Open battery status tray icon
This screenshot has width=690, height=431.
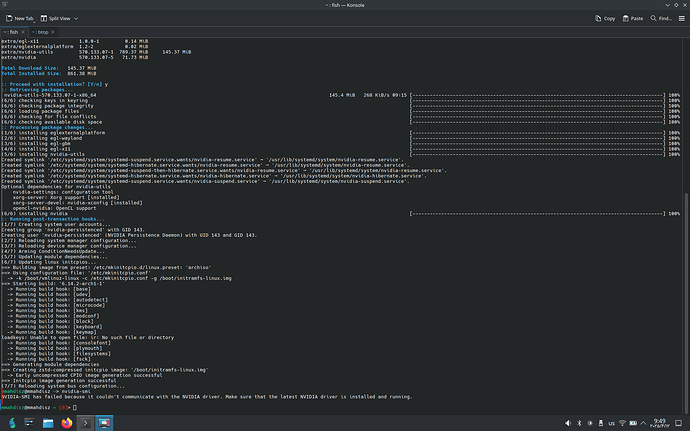(x=633, y=423)
